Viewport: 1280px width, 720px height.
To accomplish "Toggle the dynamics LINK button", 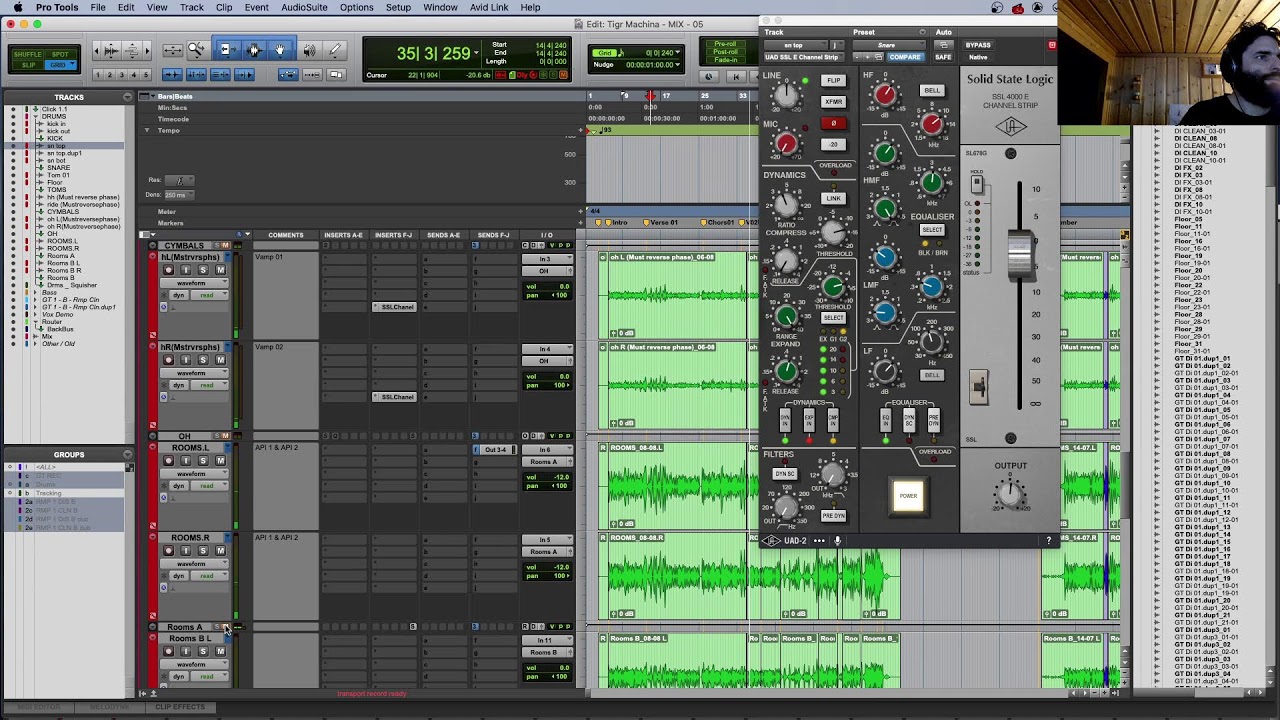I will (833, 198).
